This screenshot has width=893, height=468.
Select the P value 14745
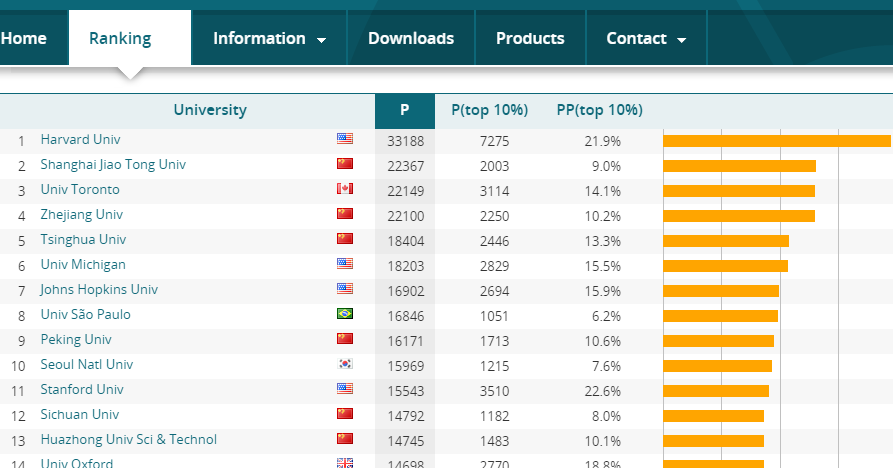point(405,441)
